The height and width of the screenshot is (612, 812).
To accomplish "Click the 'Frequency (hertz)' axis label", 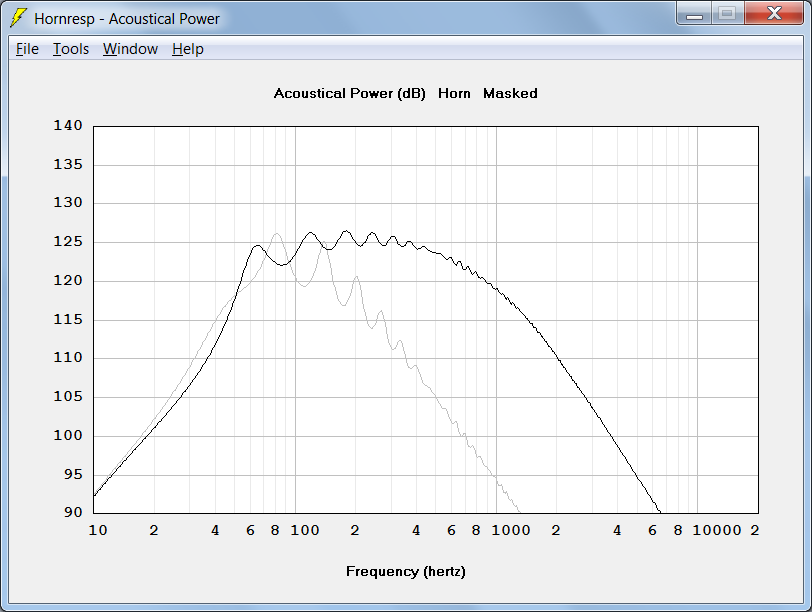I will pyautogui.click(x=405, y=572).
